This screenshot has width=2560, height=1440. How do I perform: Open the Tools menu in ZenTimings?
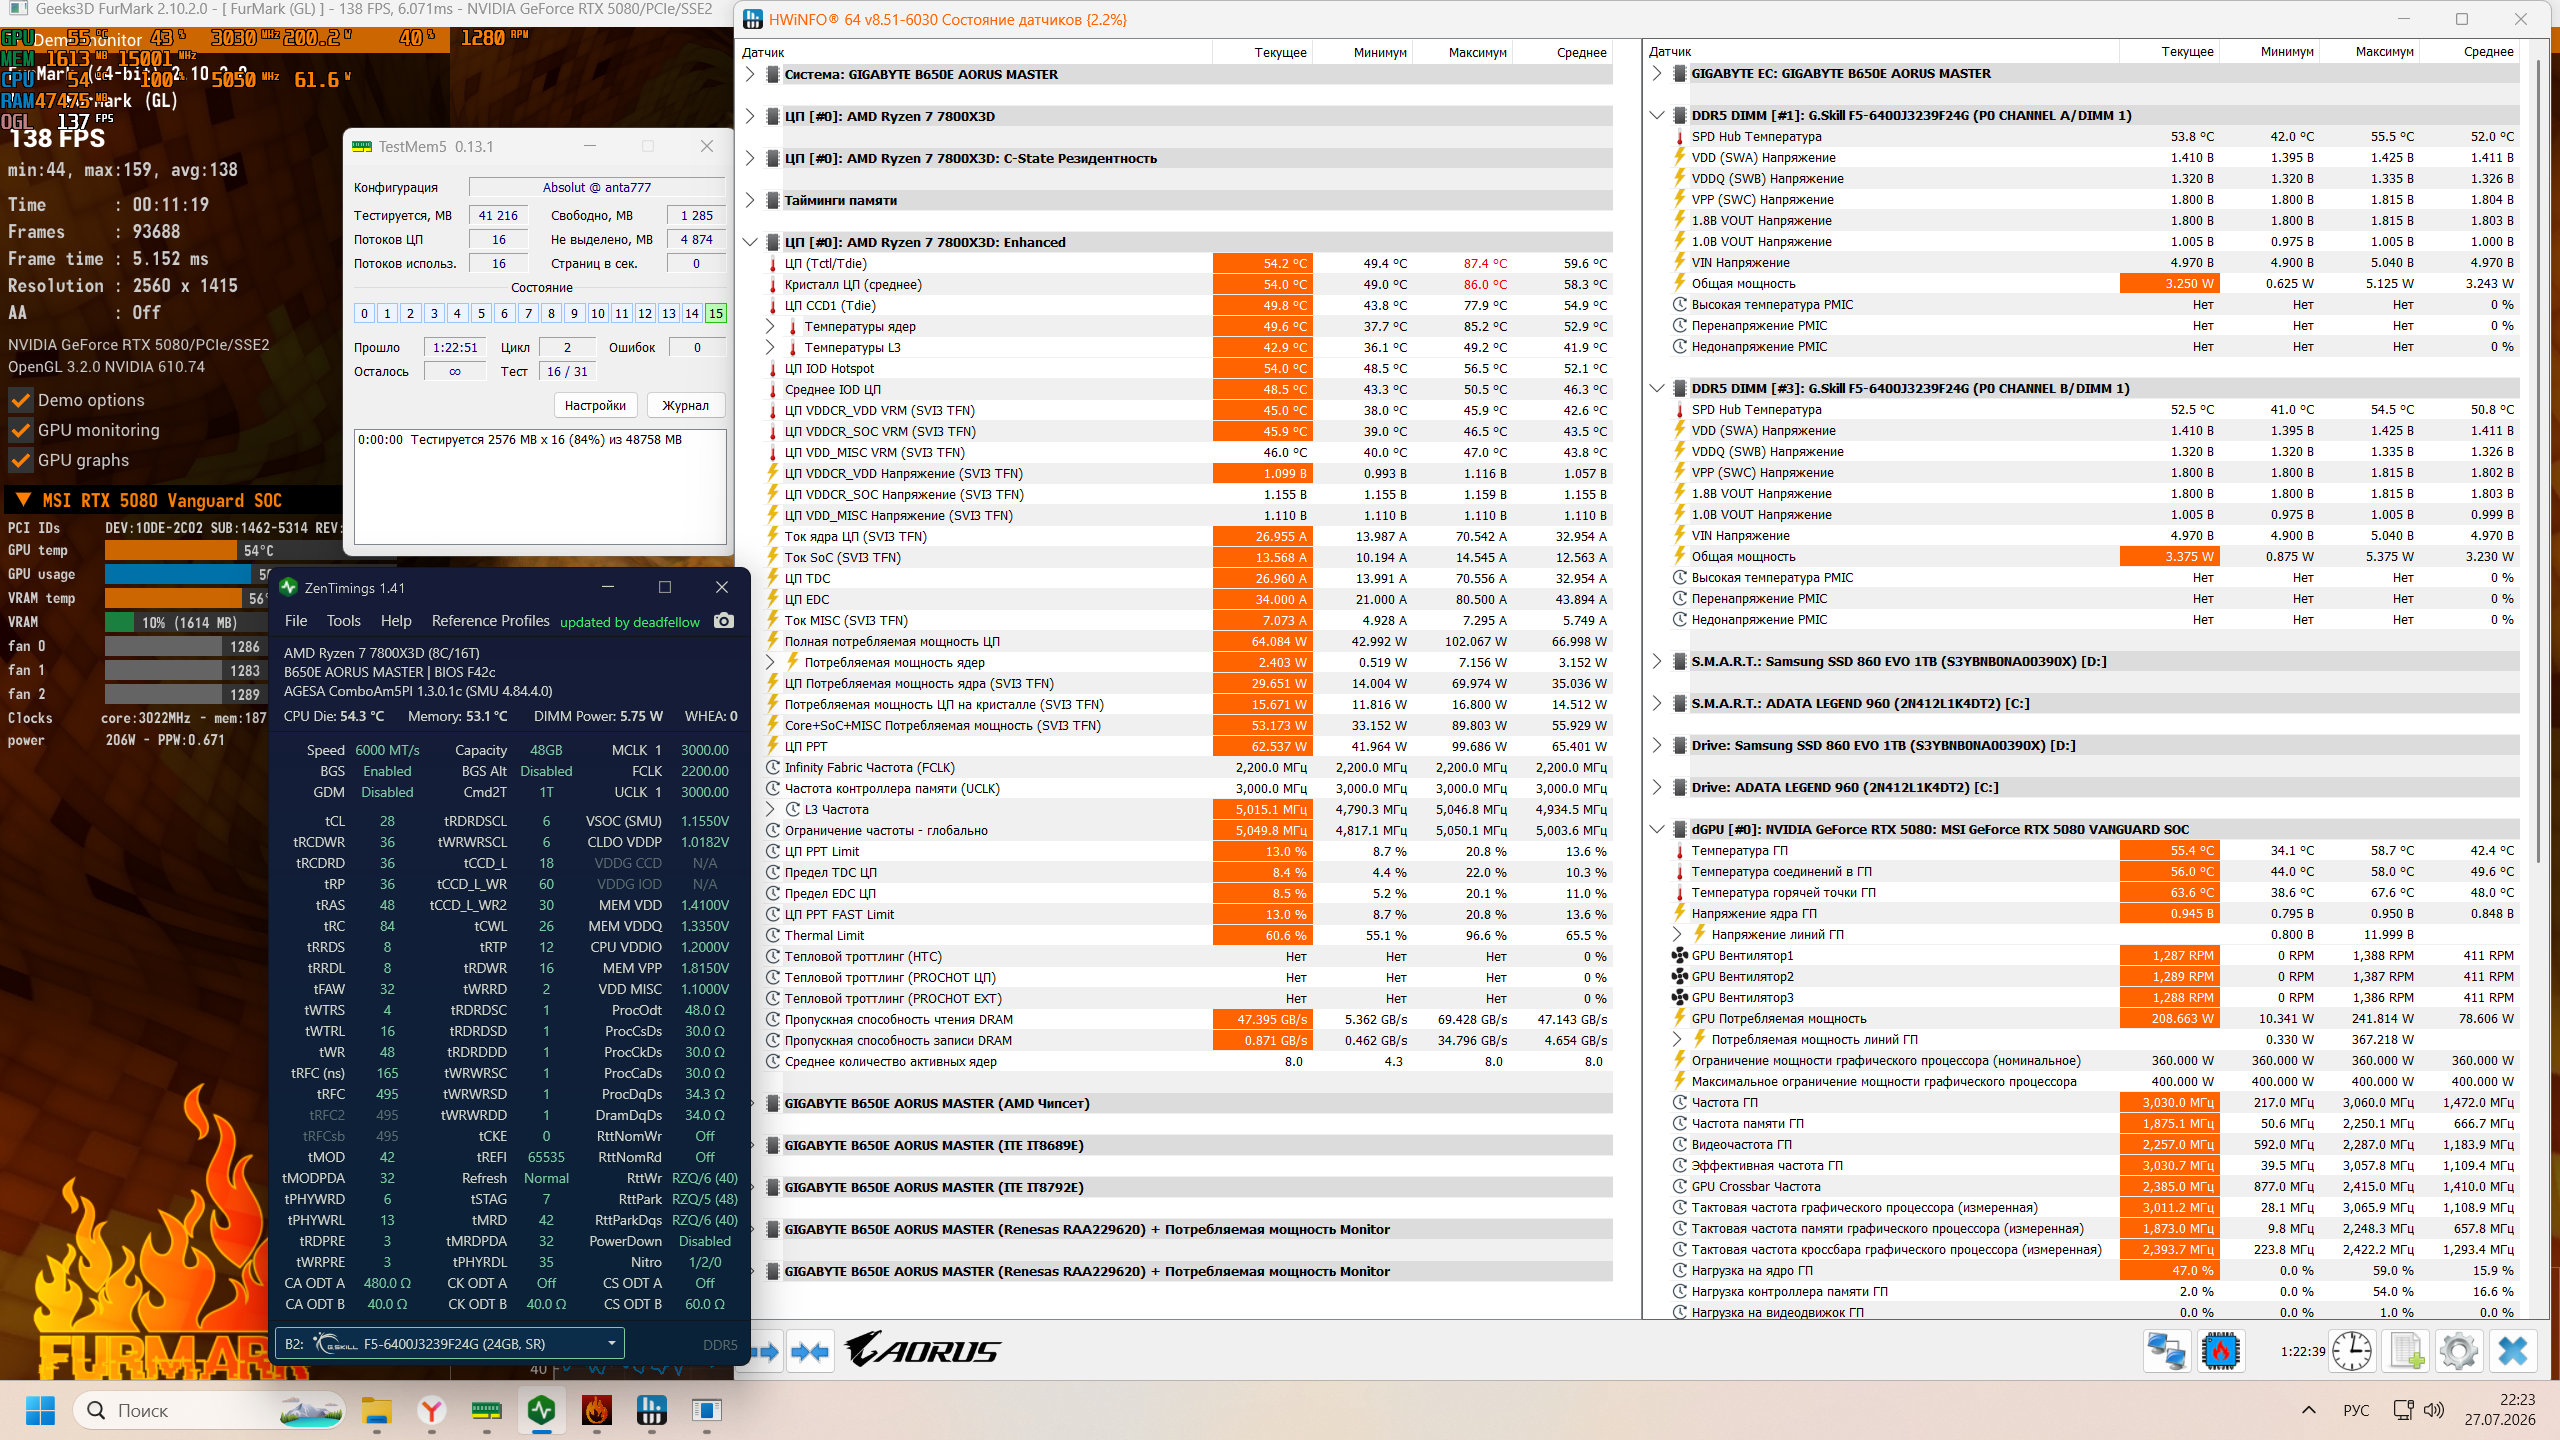[x=343, y=621]
